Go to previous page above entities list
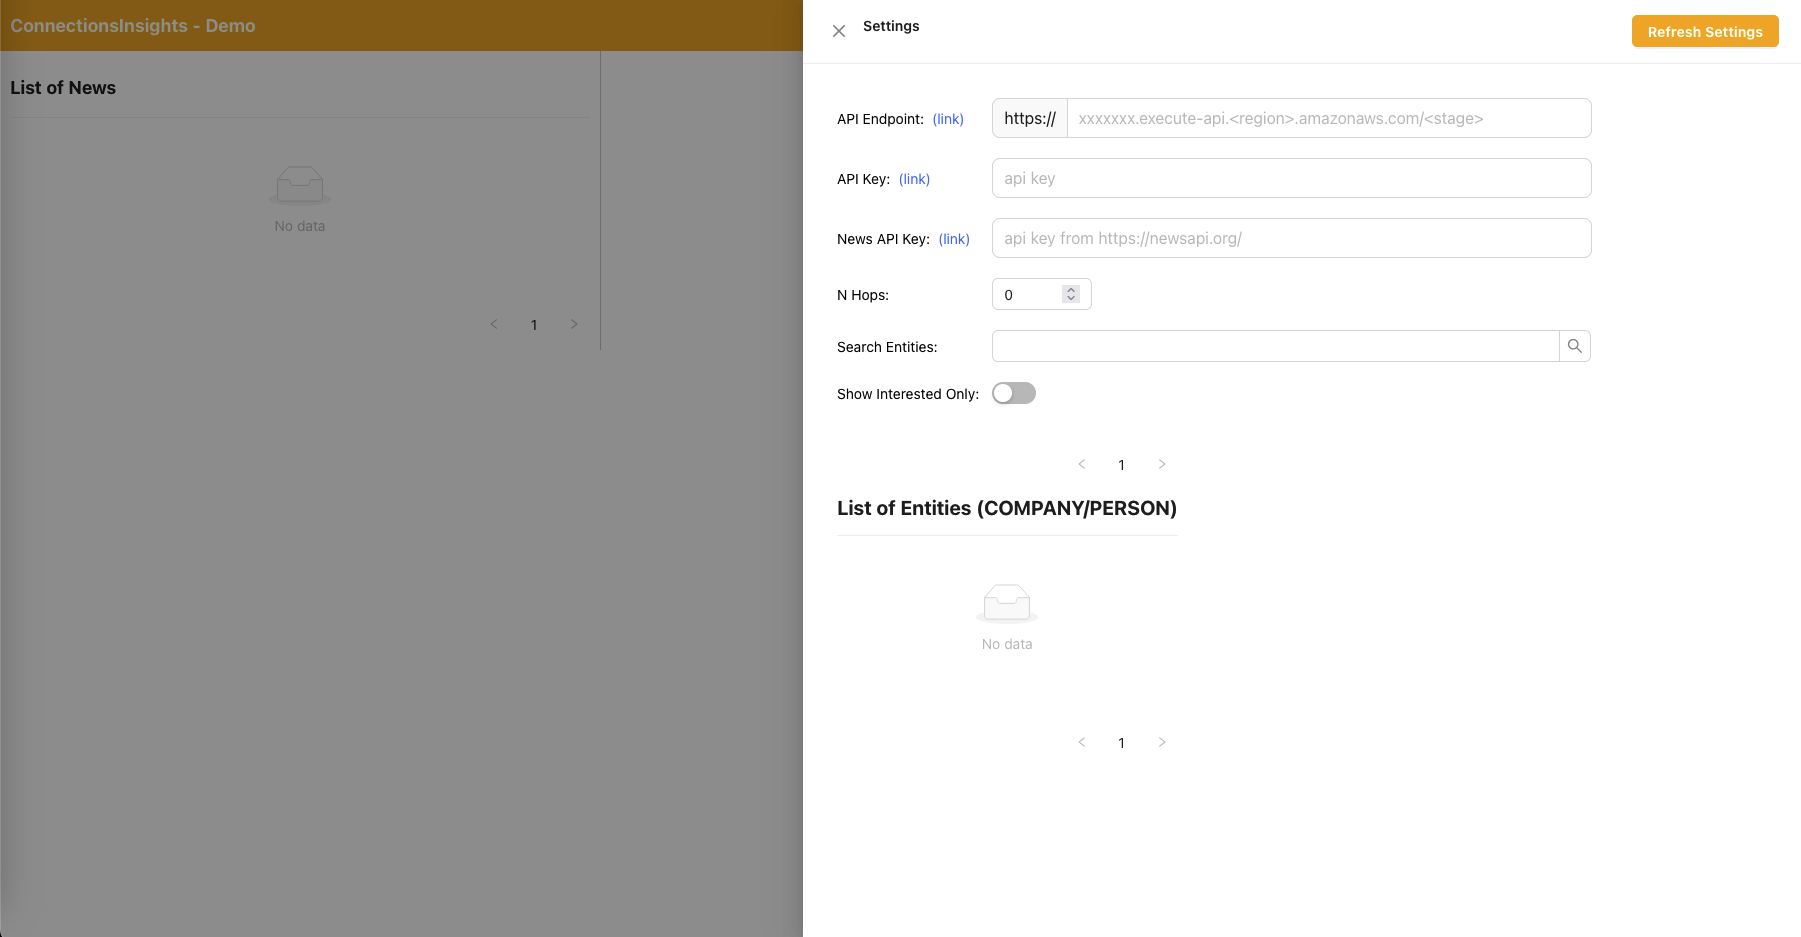The height and width of the screenshot is (937, 1801). [x=1082, y=464]
